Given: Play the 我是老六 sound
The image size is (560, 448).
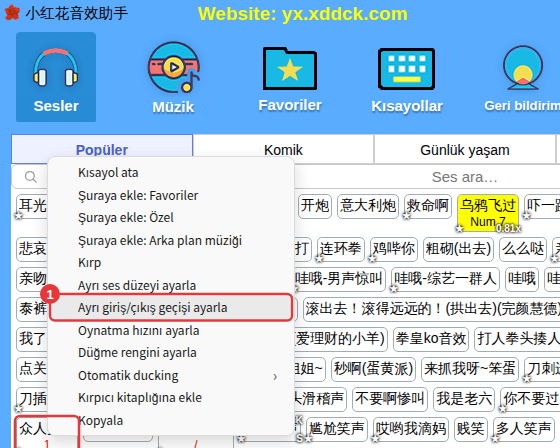Looking at the screenshot, I should 464,399.
